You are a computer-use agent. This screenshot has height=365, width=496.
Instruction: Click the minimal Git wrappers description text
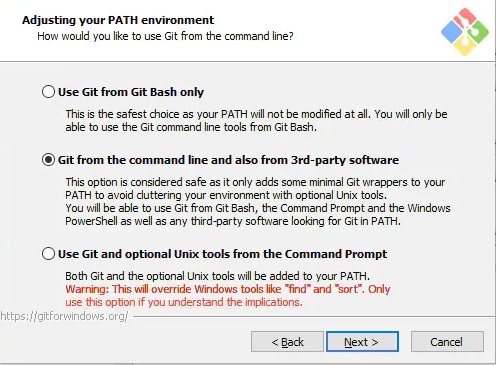click(x=258, y=201)
